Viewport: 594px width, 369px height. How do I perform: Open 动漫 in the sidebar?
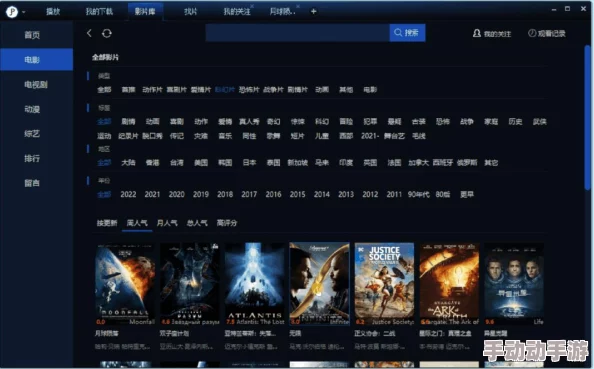[x=32, y=109]
